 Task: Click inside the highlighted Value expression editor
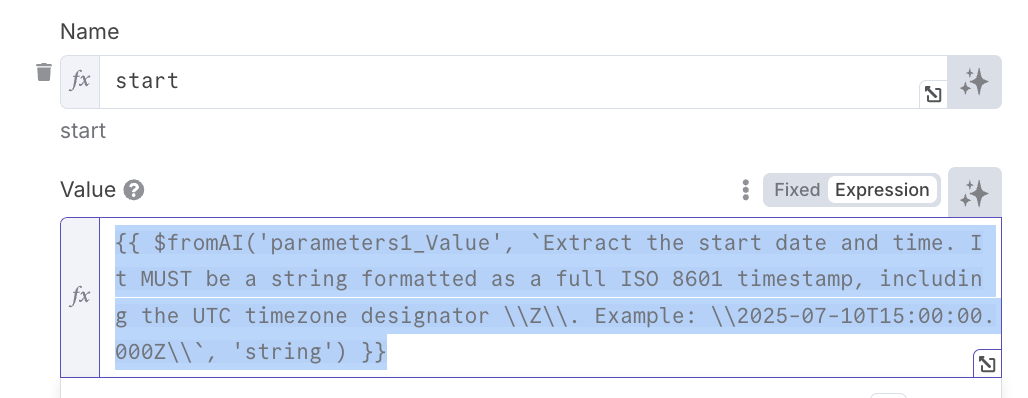[551, 297]
